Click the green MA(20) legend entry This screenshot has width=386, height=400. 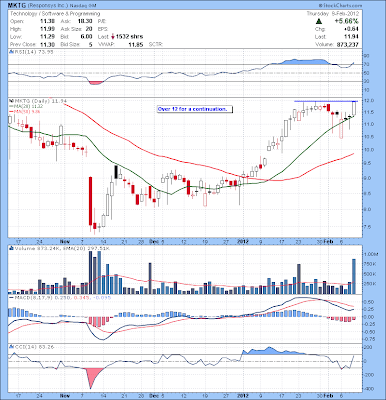[25, 106]
